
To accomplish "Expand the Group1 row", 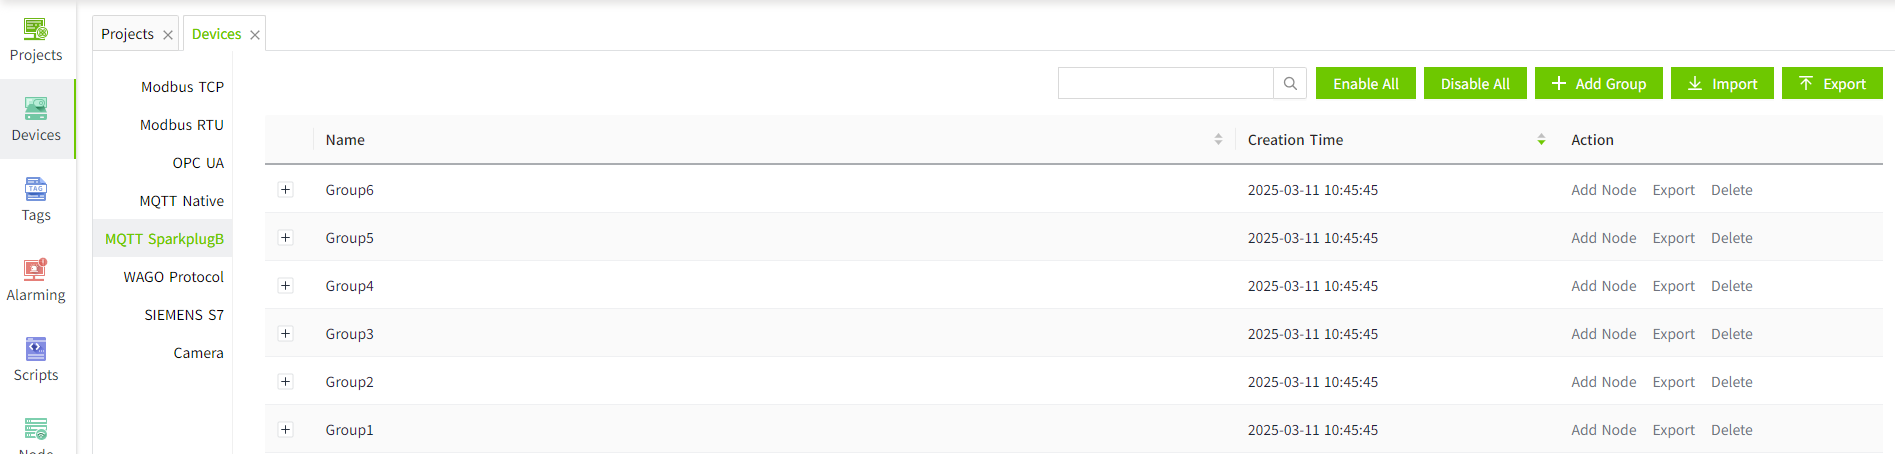I will tap(286, 430).
